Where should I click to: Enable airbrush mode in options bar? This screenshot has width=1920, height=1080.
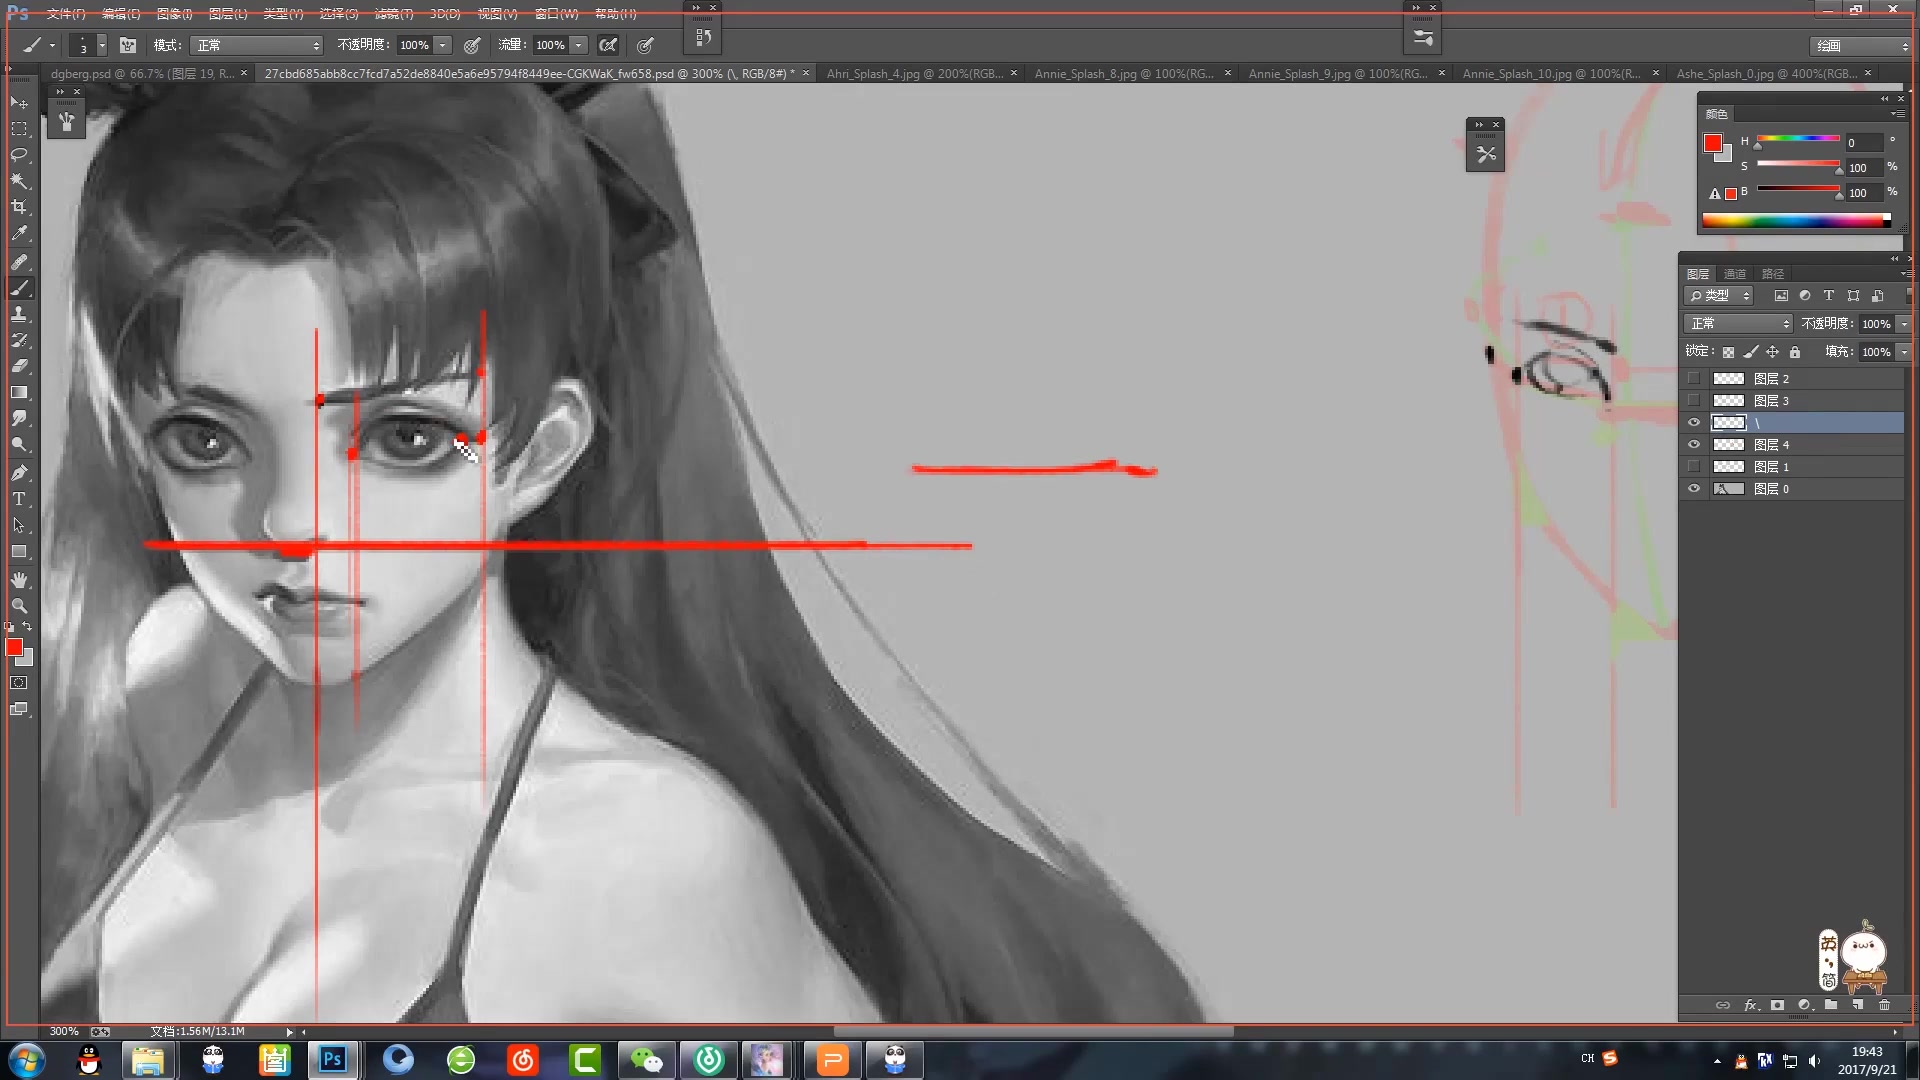click(608, 45)
